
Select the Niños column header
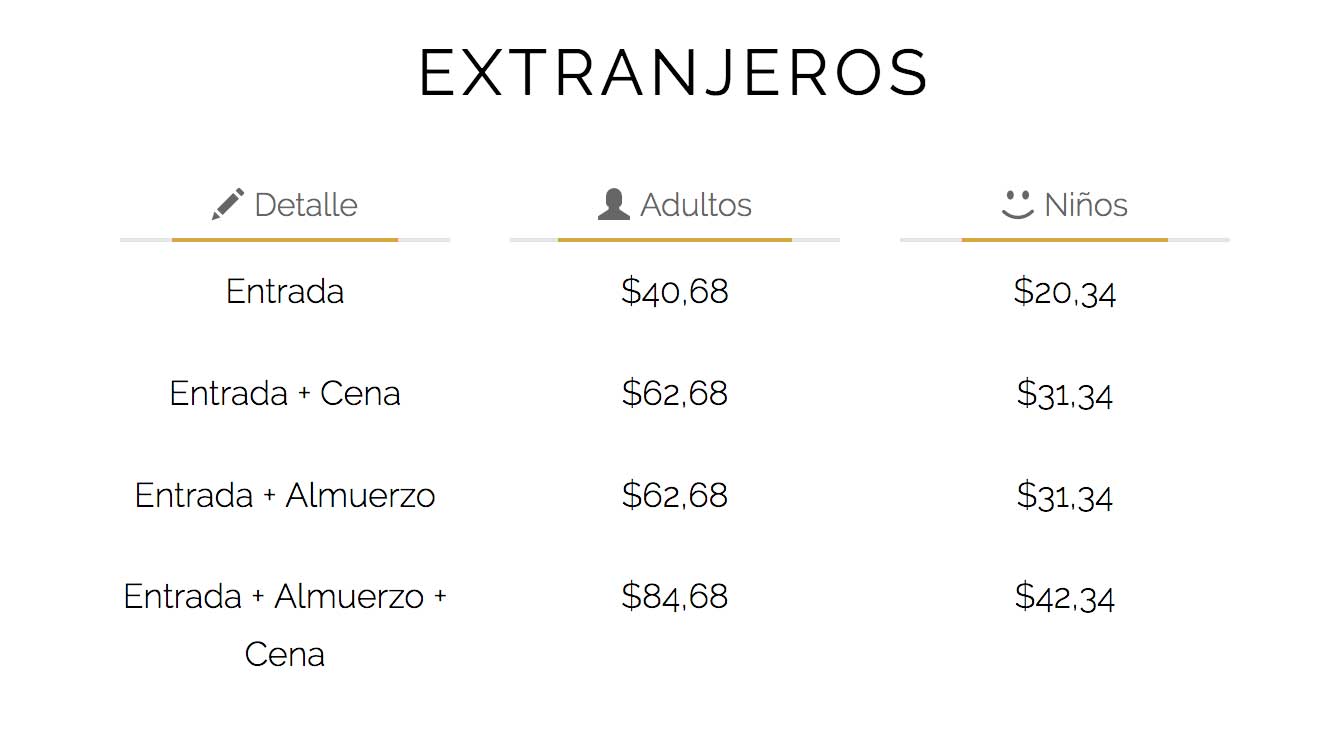pos(1065,205)
